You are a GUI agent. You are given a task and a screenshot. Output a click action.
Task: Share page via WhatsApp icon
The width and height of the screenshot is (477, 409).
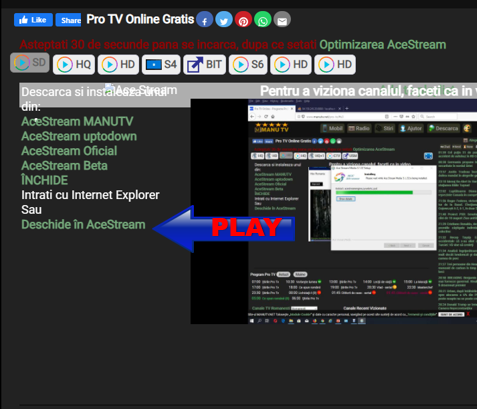point(263,20)
